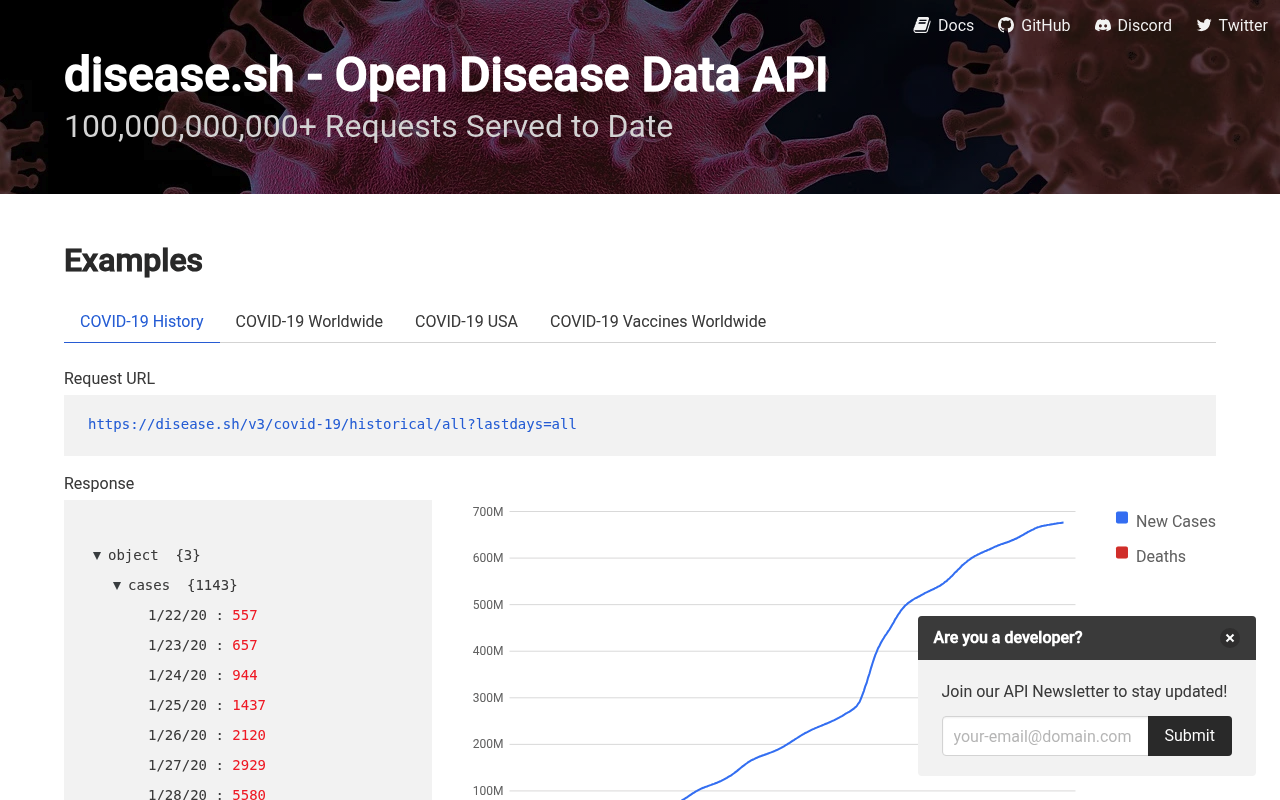Open the GitHub link text

[x=1046, y=25]
